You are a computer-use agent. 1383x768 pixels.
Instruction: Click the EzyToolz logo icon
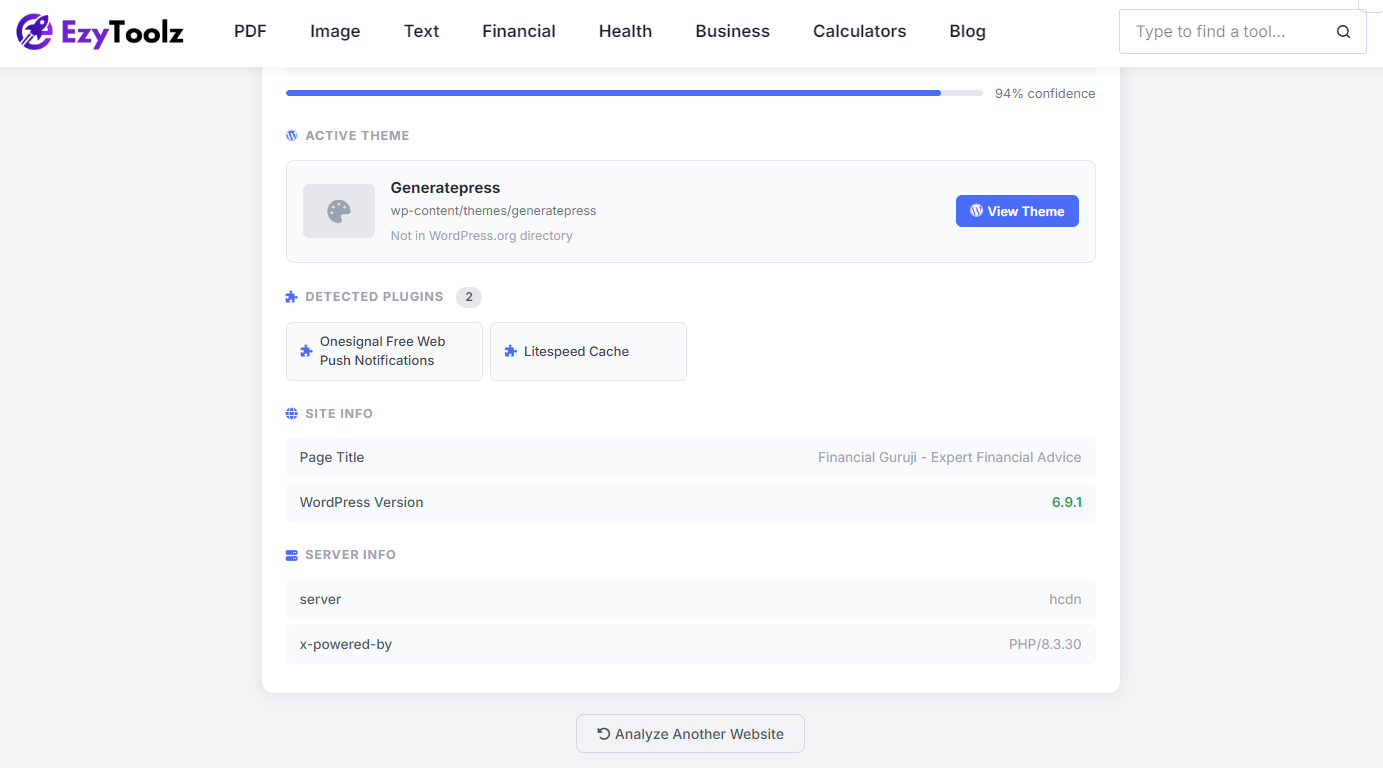[35, 31]
